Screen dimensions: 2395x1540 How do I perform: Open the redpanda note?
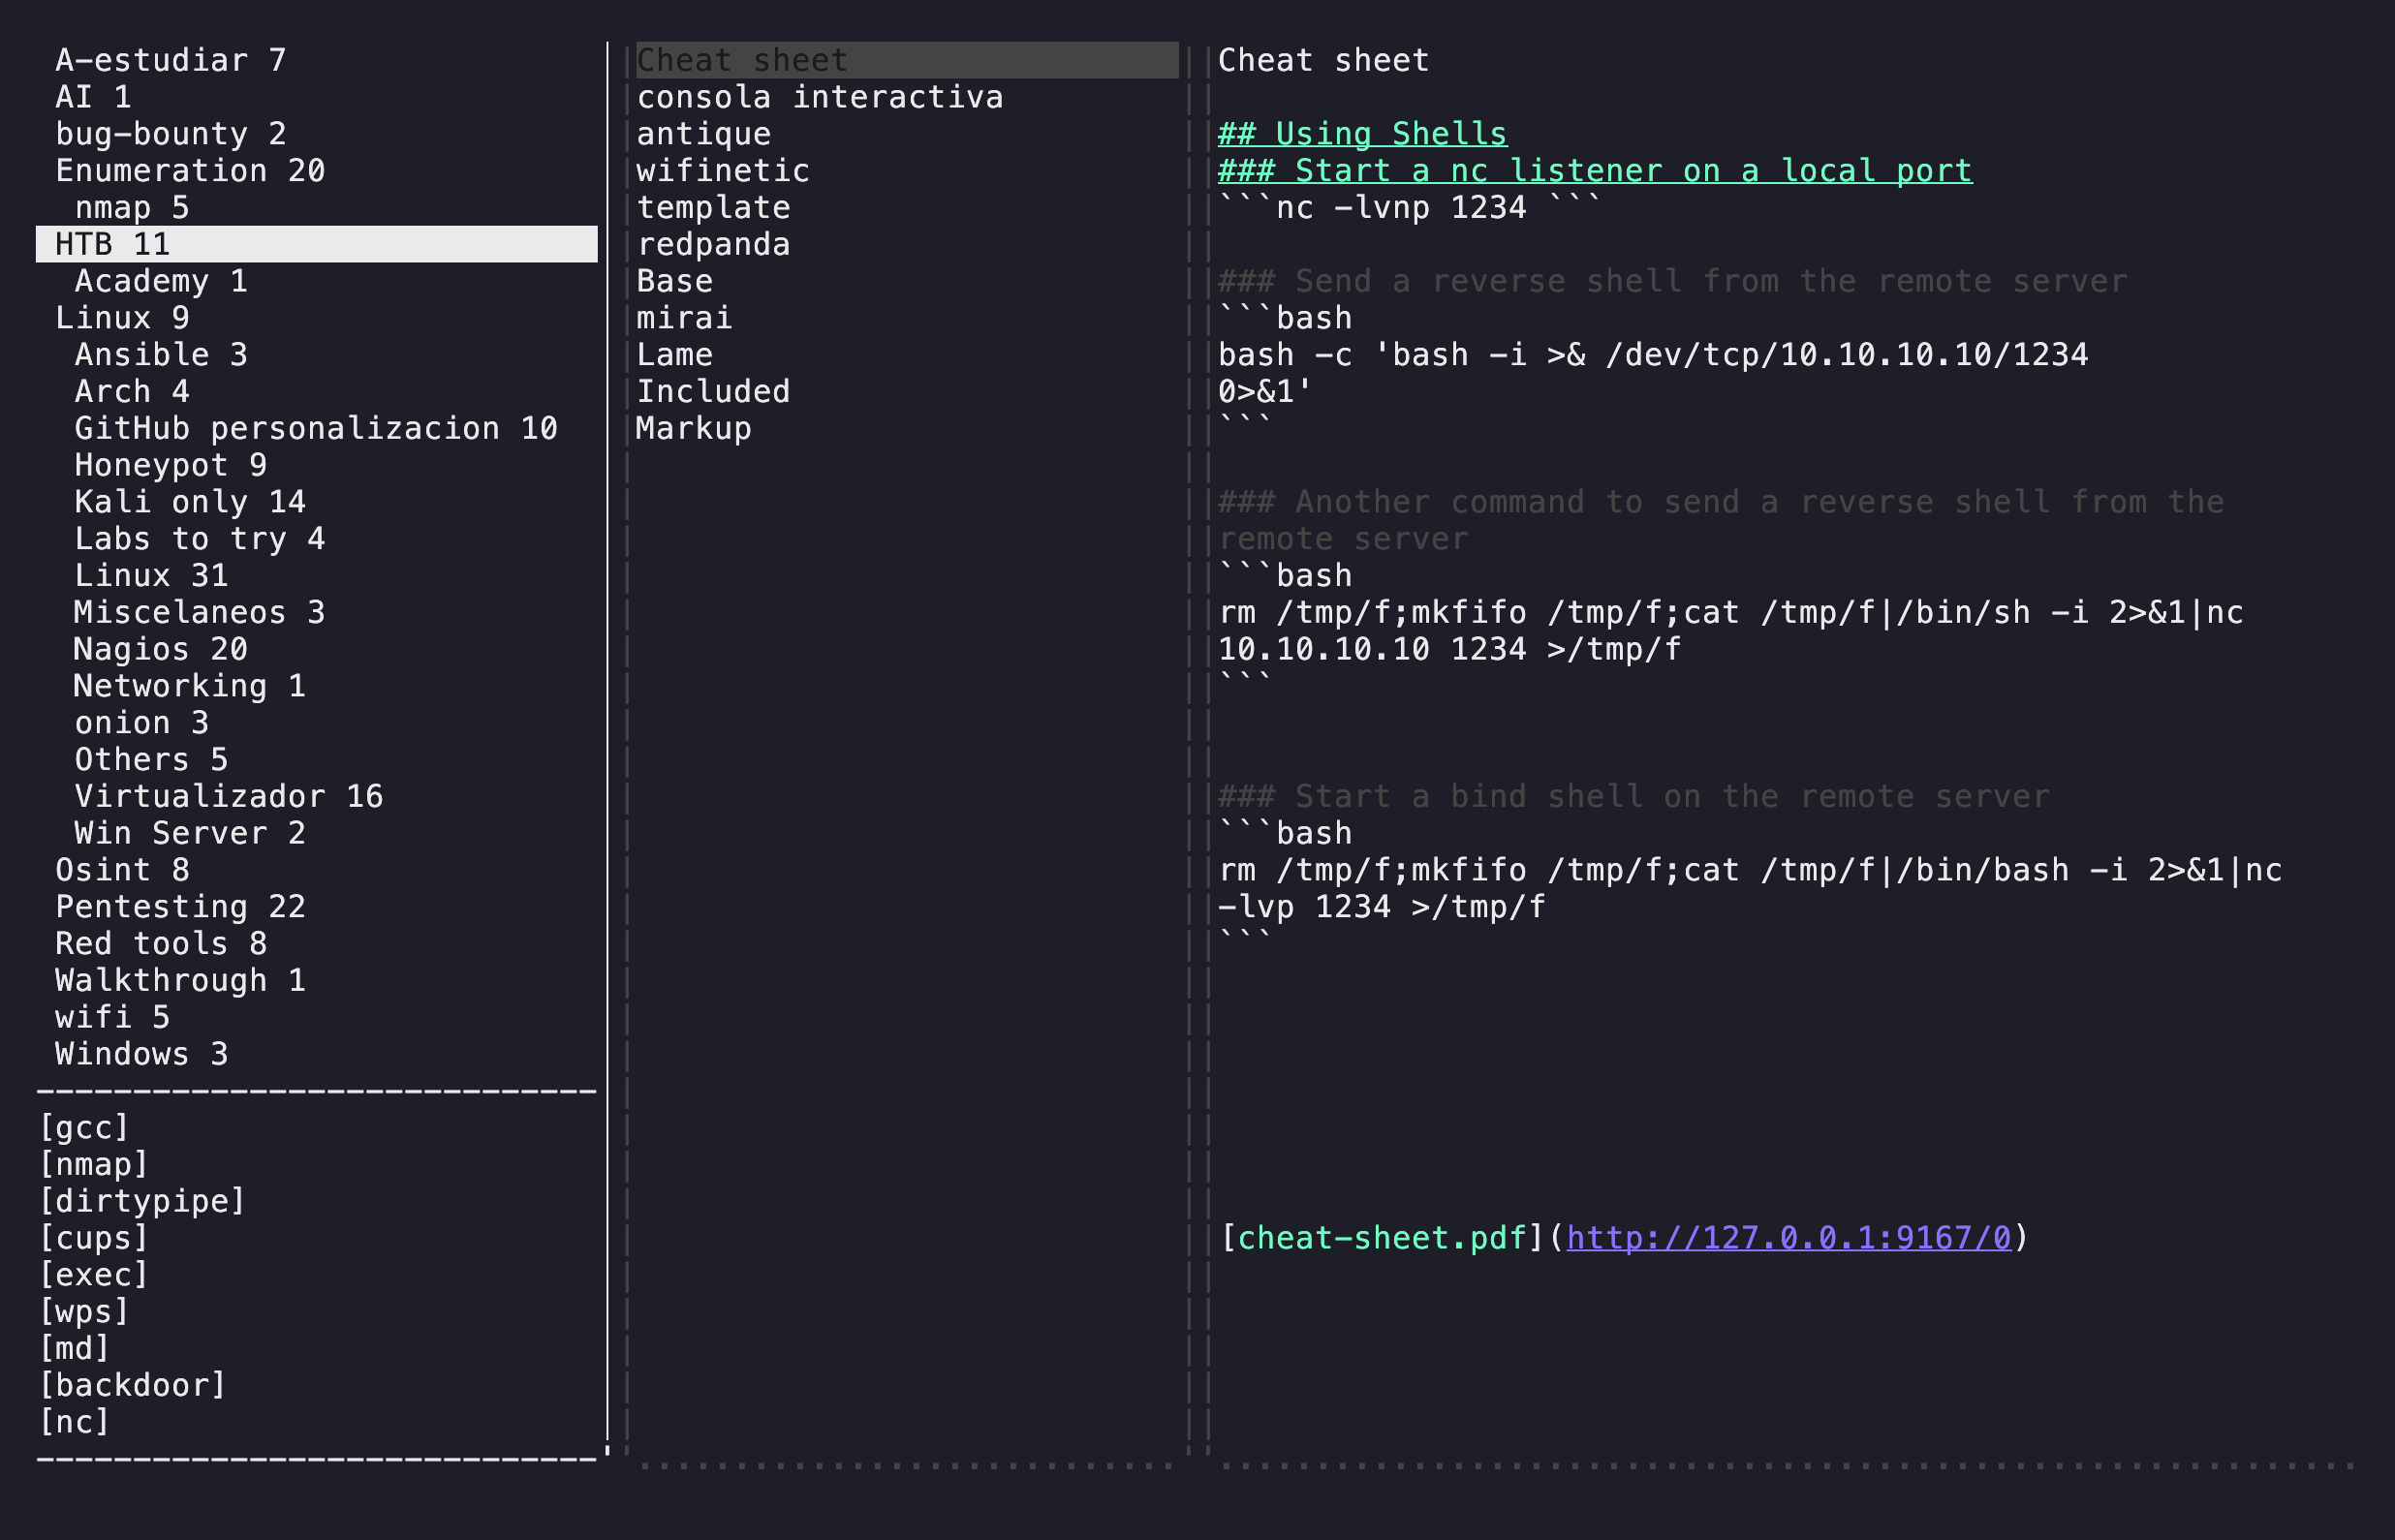pyautogui.click(x=713, y=244)
